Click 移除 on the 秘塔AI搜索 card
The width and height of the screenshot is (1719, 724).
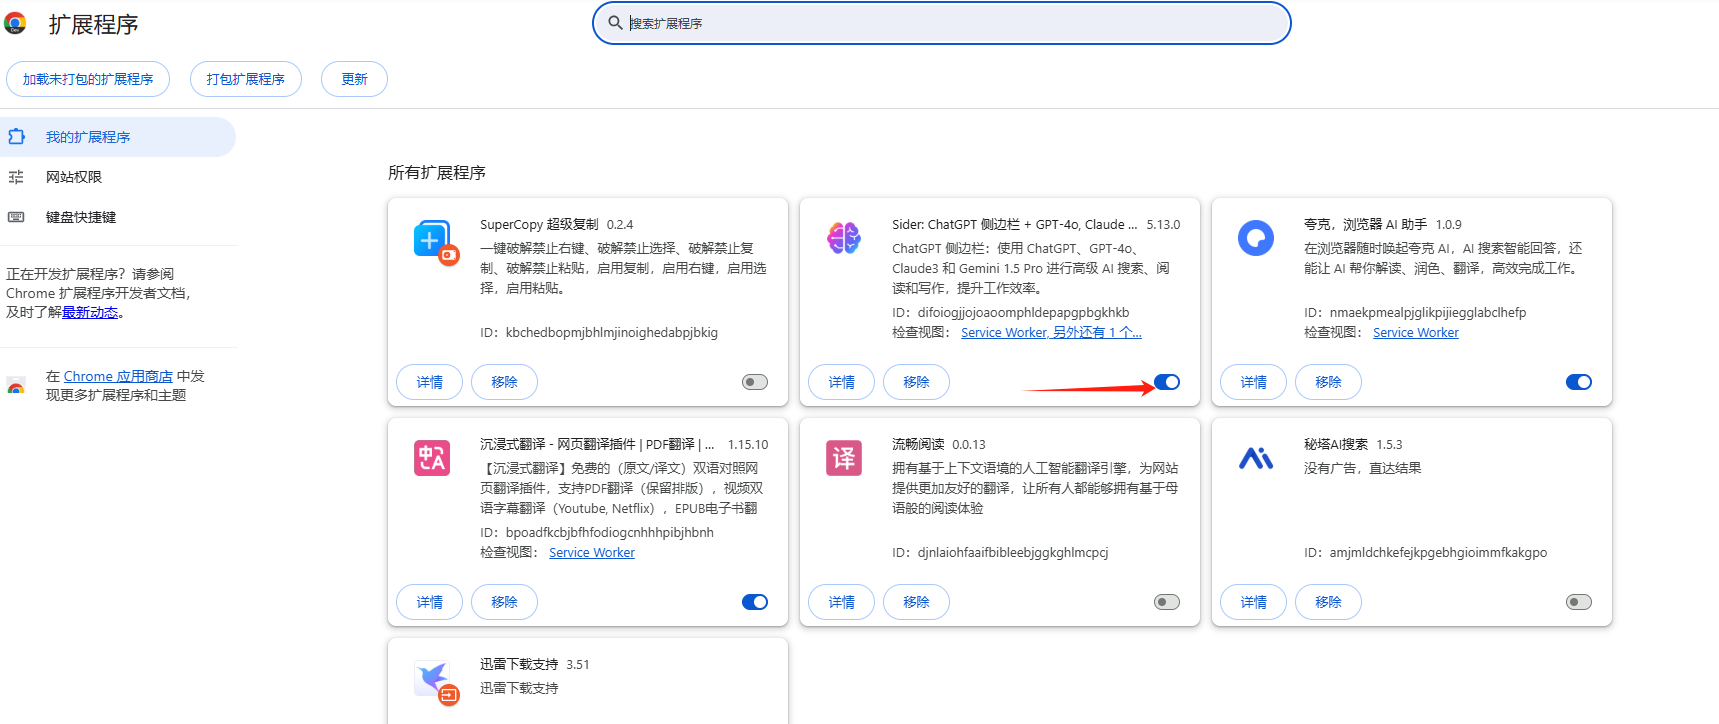1328,602
